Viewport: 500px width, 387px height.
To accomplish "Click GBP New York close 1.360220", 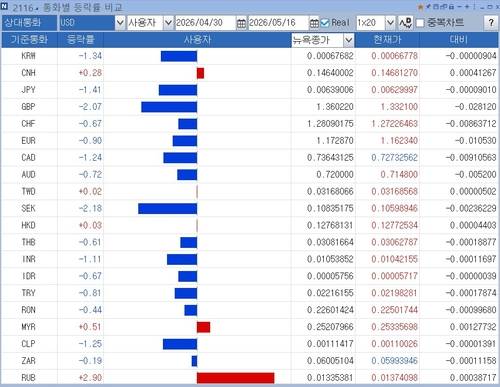I will (x=335, y=107).
